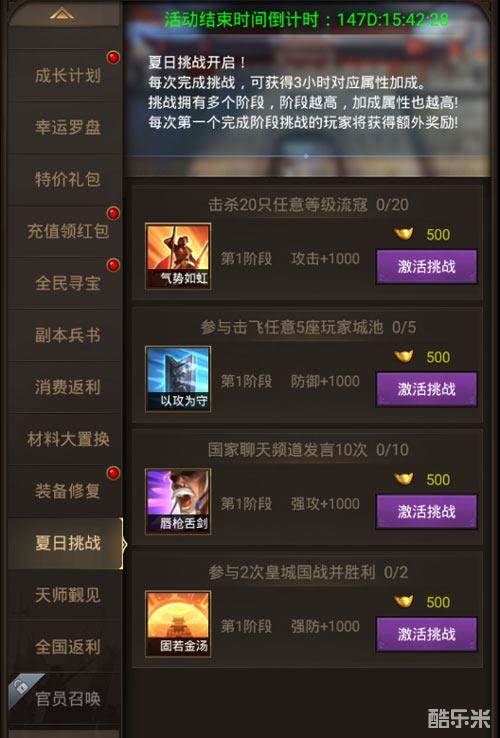
Task: Collapse the sidebar with the top up arrow
Action: click(x=62, y=14)
